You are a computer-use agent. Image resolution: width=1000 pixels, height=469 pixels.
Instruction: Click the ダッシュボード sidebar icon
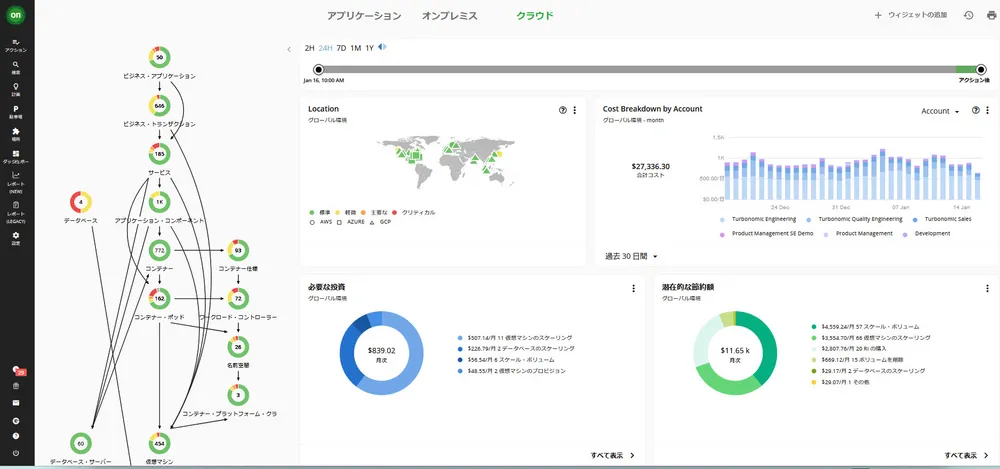[x=17, y=155]
